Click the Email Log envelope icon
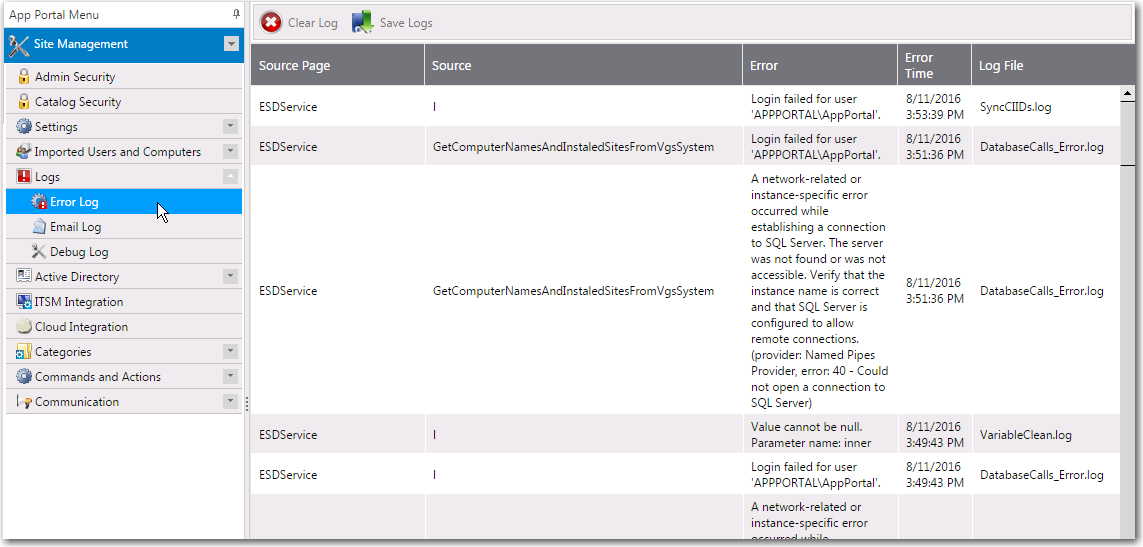The image size is (1143, 547). [39, 227]
